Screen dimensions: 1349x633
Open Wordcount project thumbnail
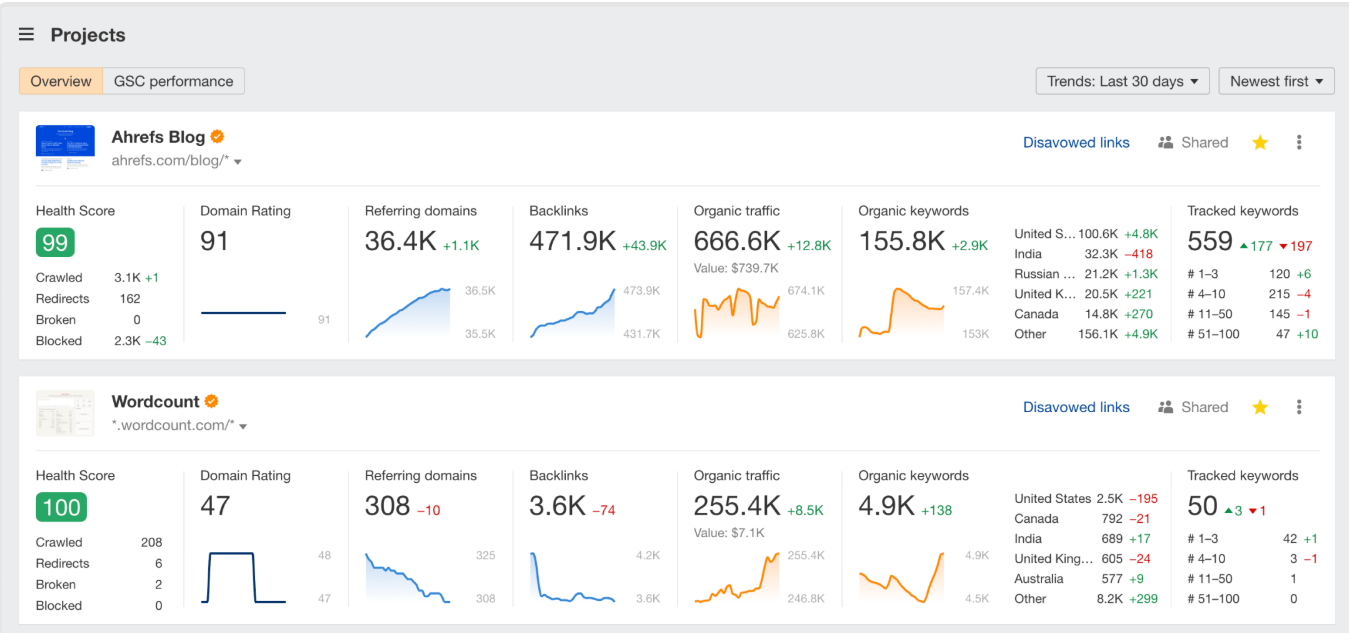click(x=65, y=413)
